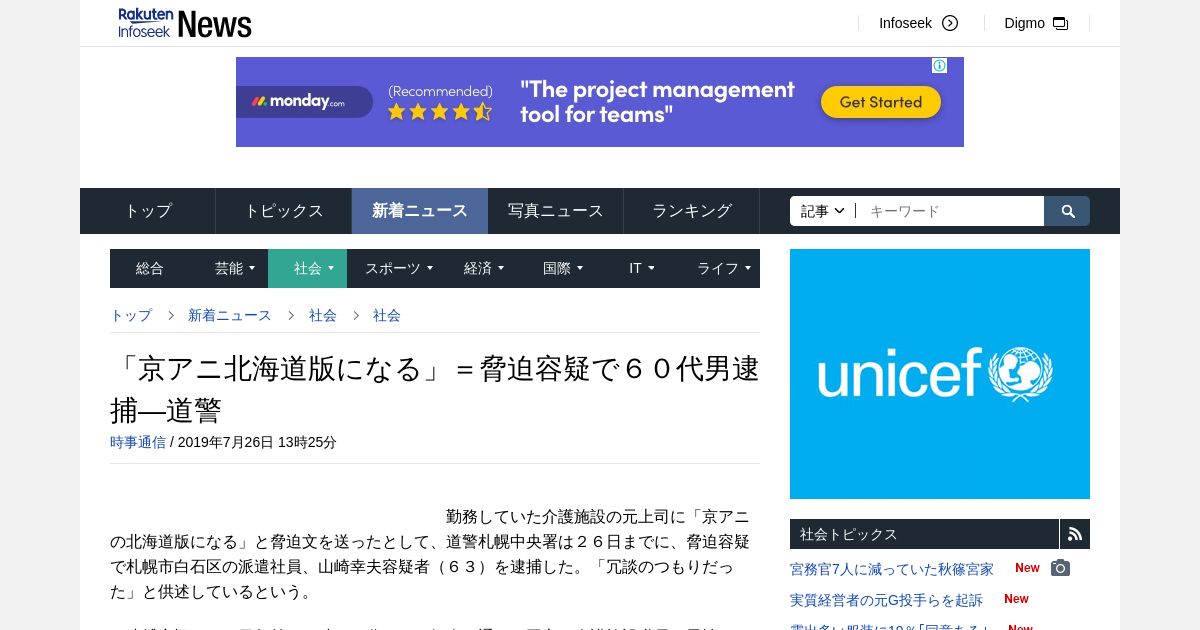This screenshot has width=1200, height=630.
Task: Expand the 芸能 category dropdown
Action: click(234, 268)
